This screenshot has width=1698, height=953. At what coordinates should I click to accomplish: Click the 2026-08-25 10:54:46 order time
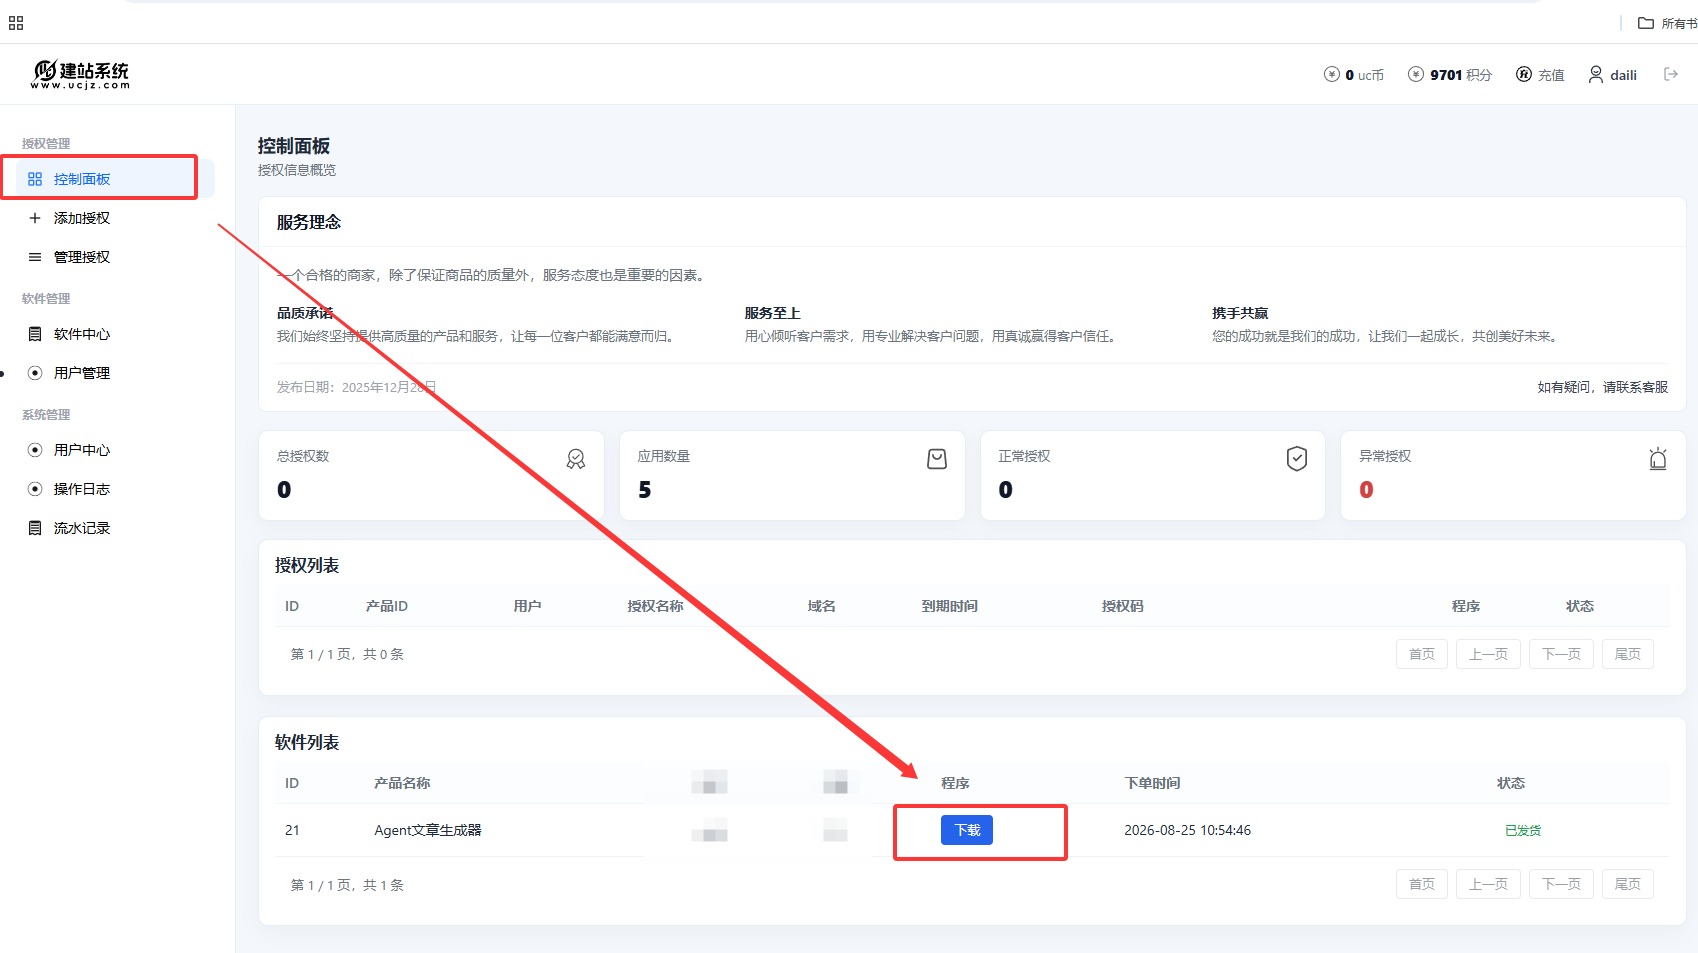[x=1187, y=830]
